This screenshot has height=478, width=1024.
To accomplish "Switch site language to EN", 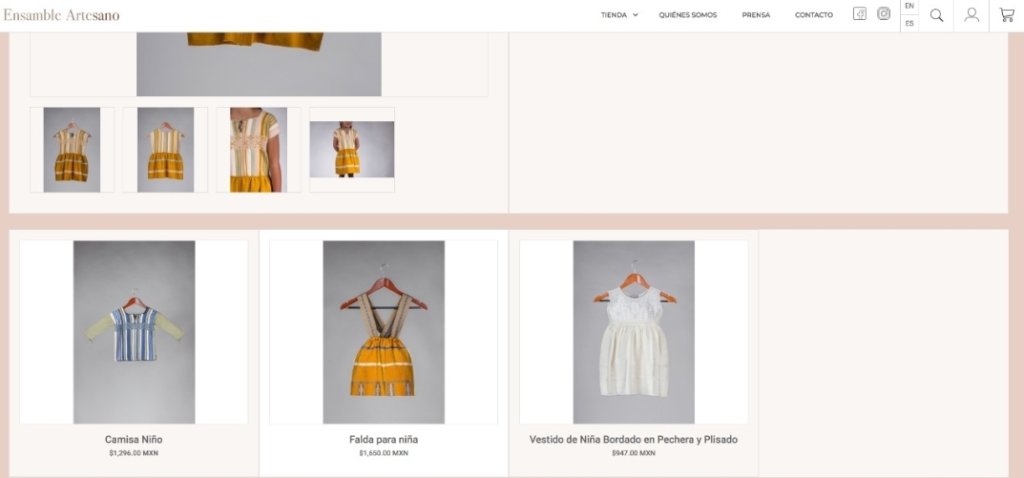I will click(909, 6).
